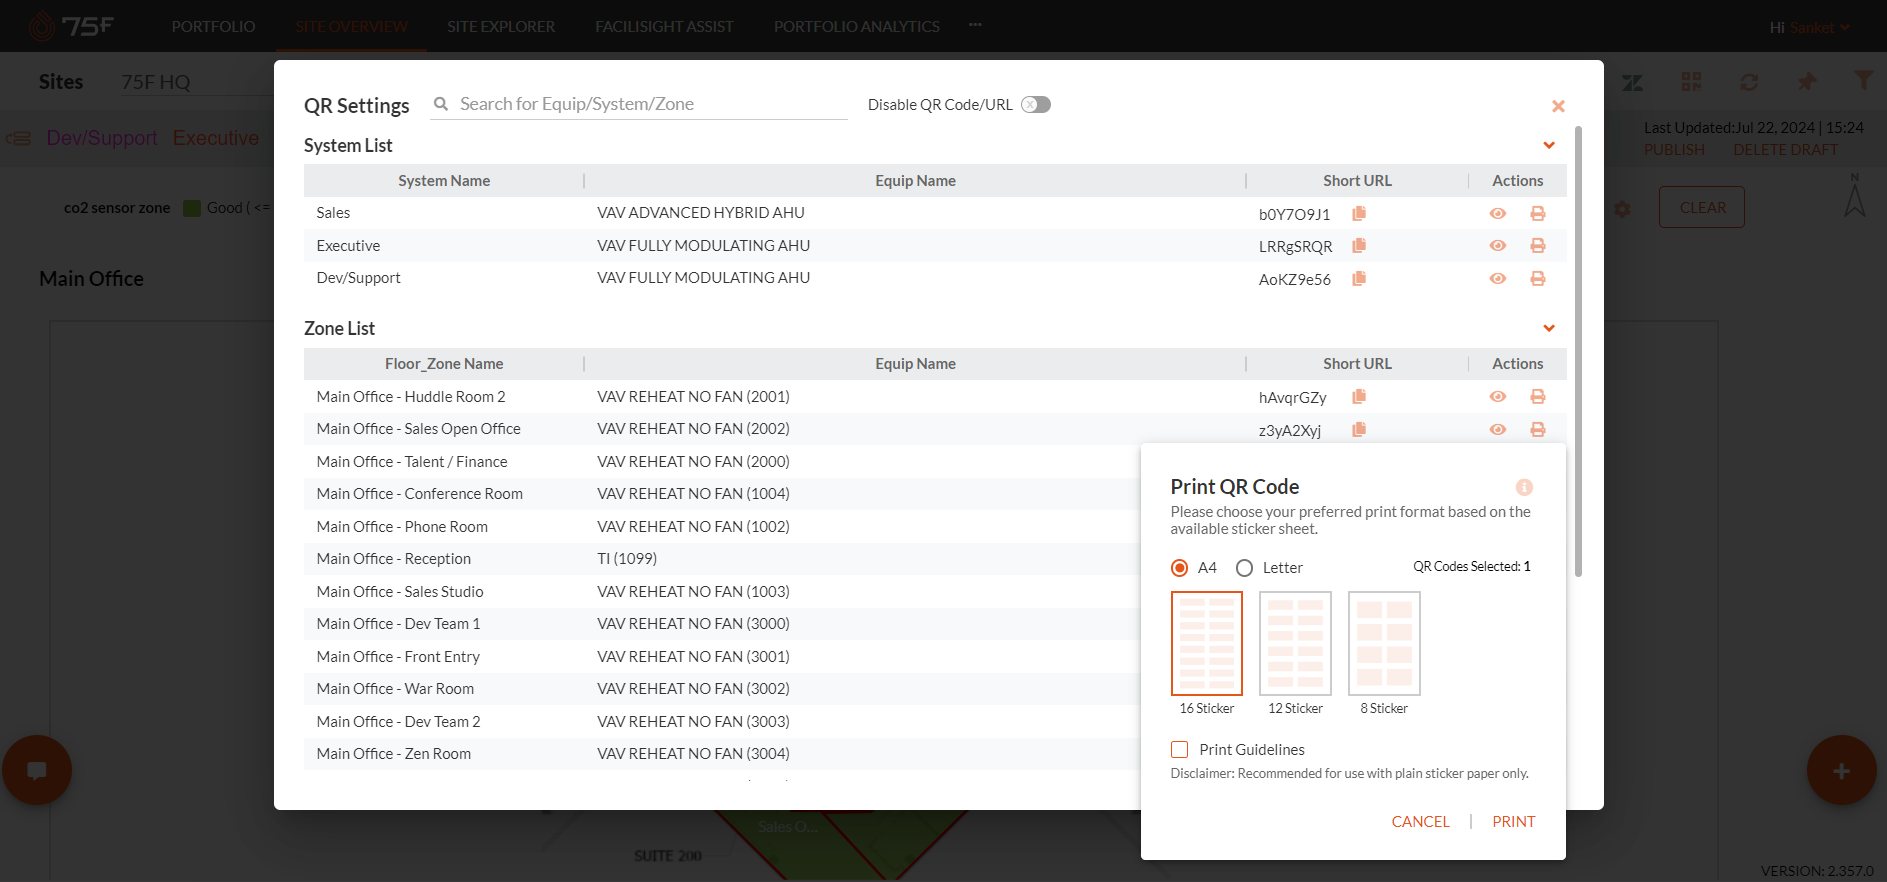
Task: Click the DELETE DRAFT link
Action: 1785,150
